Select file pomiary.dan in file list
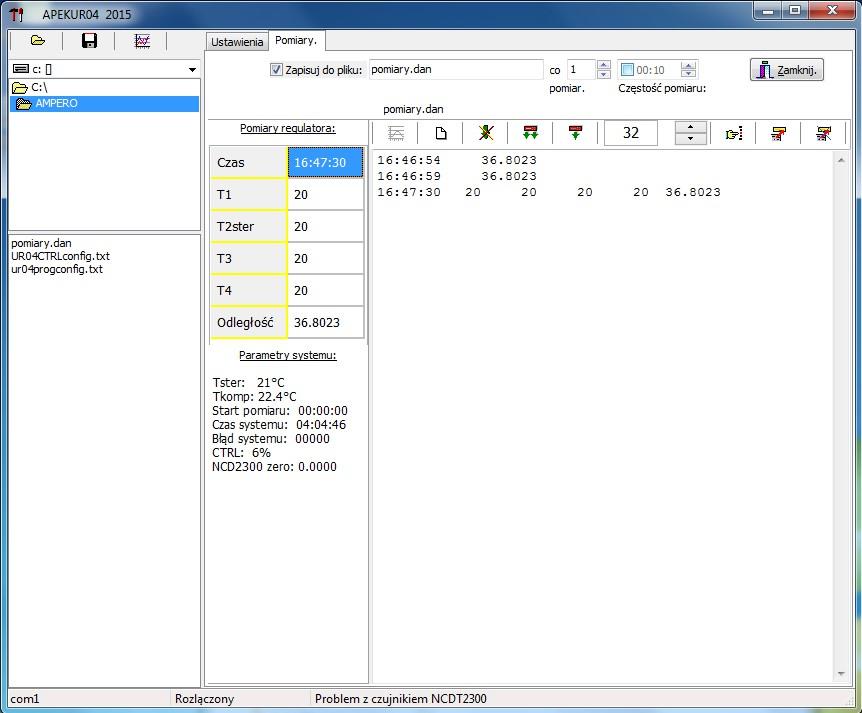The image size is (862, 713). click(x=41, y=243)
